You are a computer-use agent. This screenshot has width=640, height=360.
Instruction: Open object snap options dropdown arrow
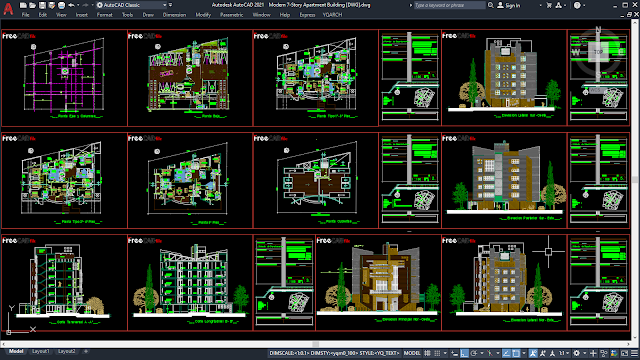(x=524, y=353)
